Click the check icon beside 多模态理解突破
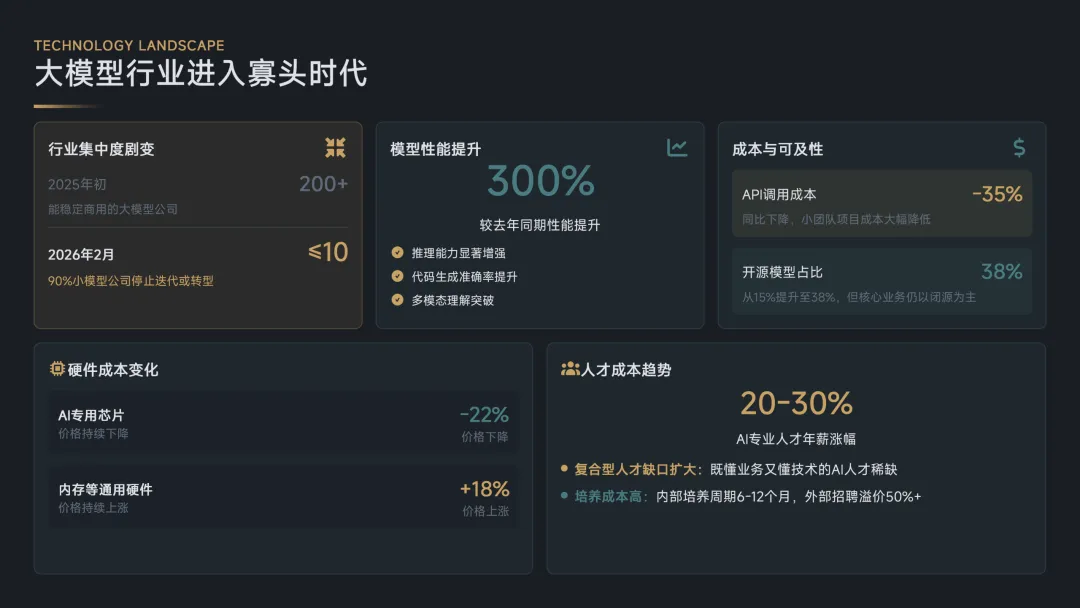 (x=397, y=299)
